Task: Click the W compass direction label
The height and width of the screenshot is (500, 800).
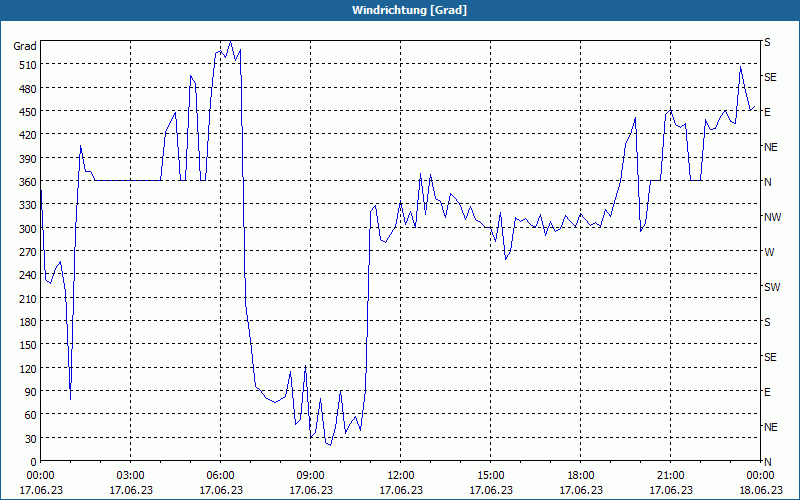Action: point(769,252)
